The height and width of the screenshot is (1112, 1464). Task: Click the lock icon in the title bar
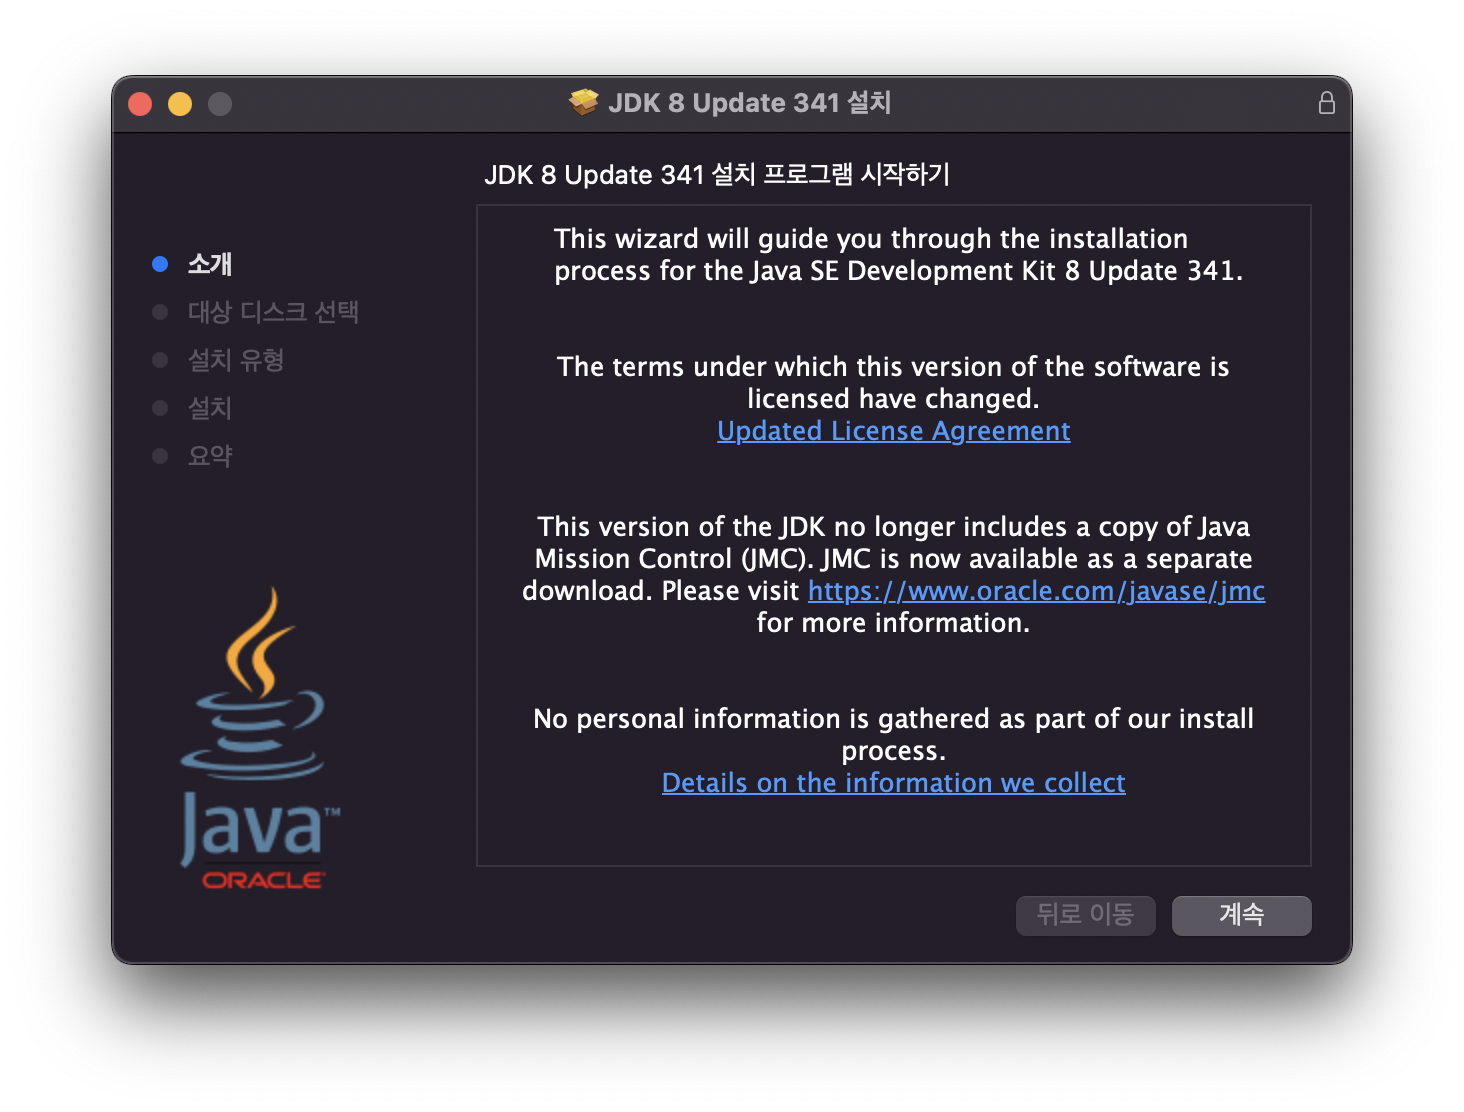point(1326,103)
